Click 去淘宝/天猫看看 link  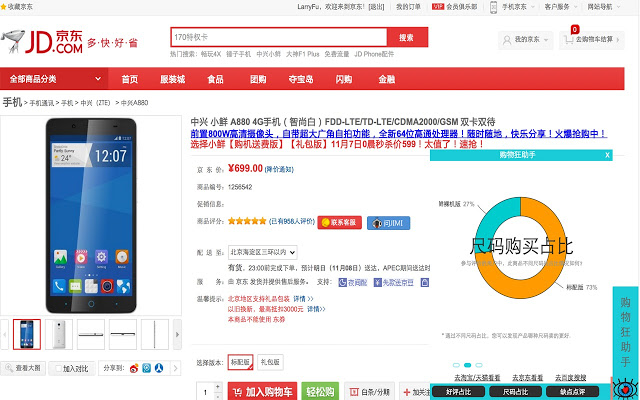[x=477, y=378]
